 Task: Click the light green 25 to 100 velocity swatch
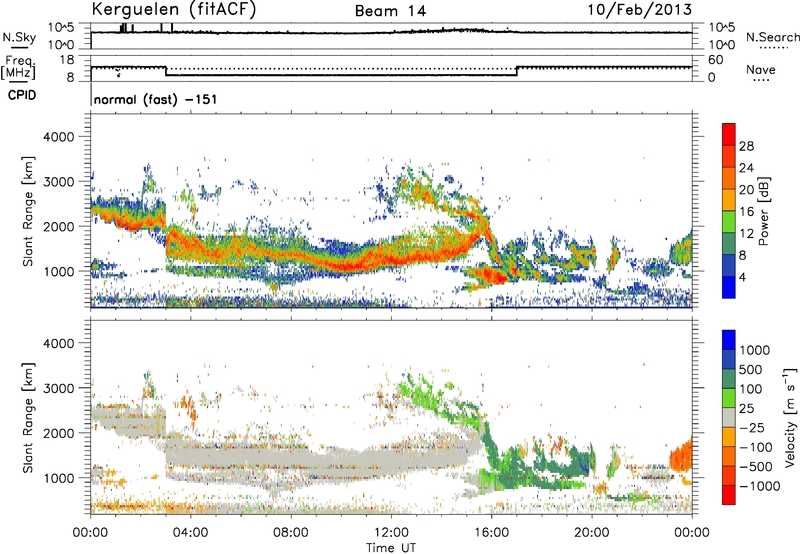point(729,398)
